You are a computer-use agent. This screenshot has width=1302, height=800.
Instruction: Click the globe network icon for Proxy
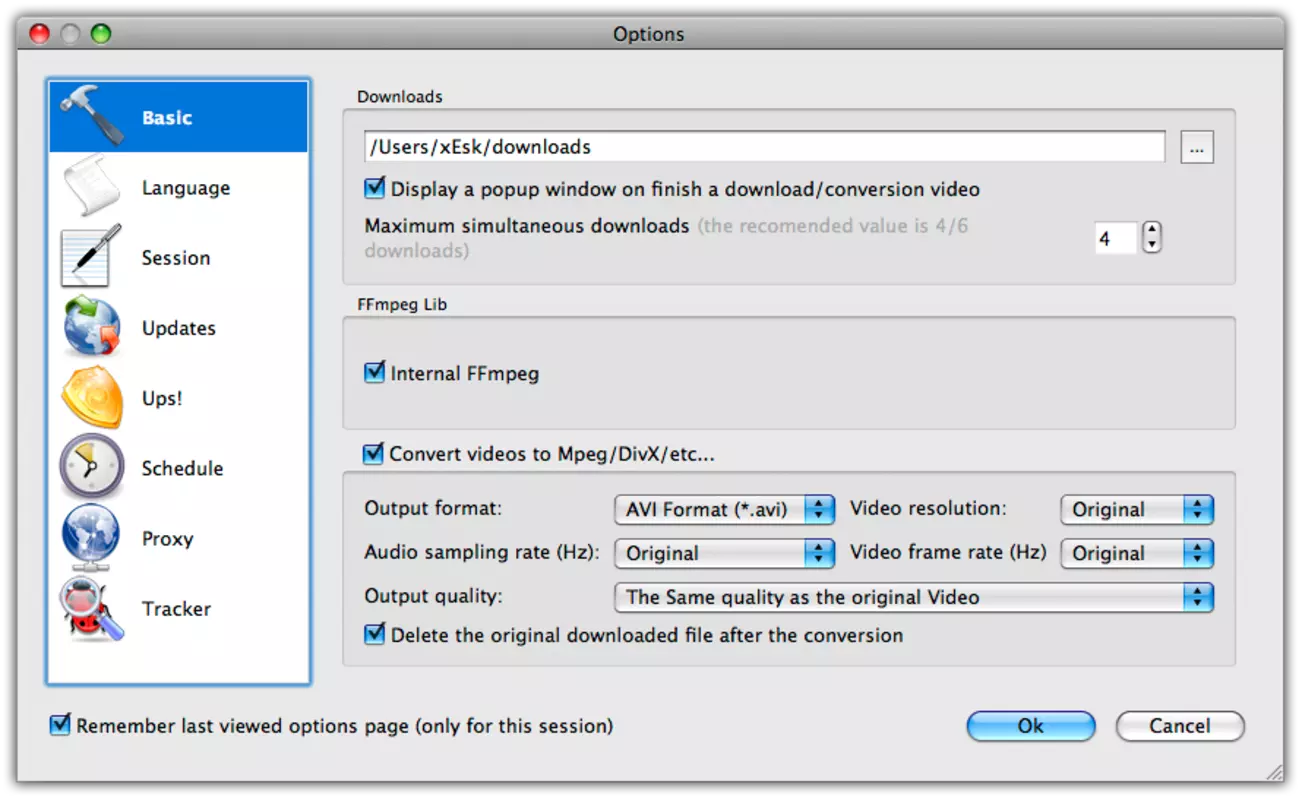coord(92,537)
